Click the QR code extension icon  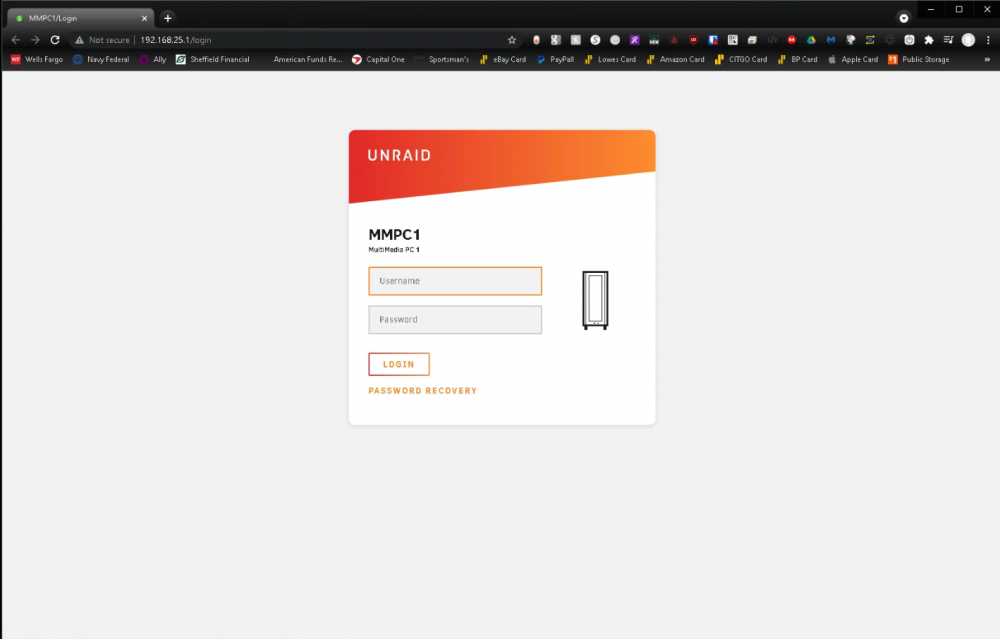coord(733,40)
